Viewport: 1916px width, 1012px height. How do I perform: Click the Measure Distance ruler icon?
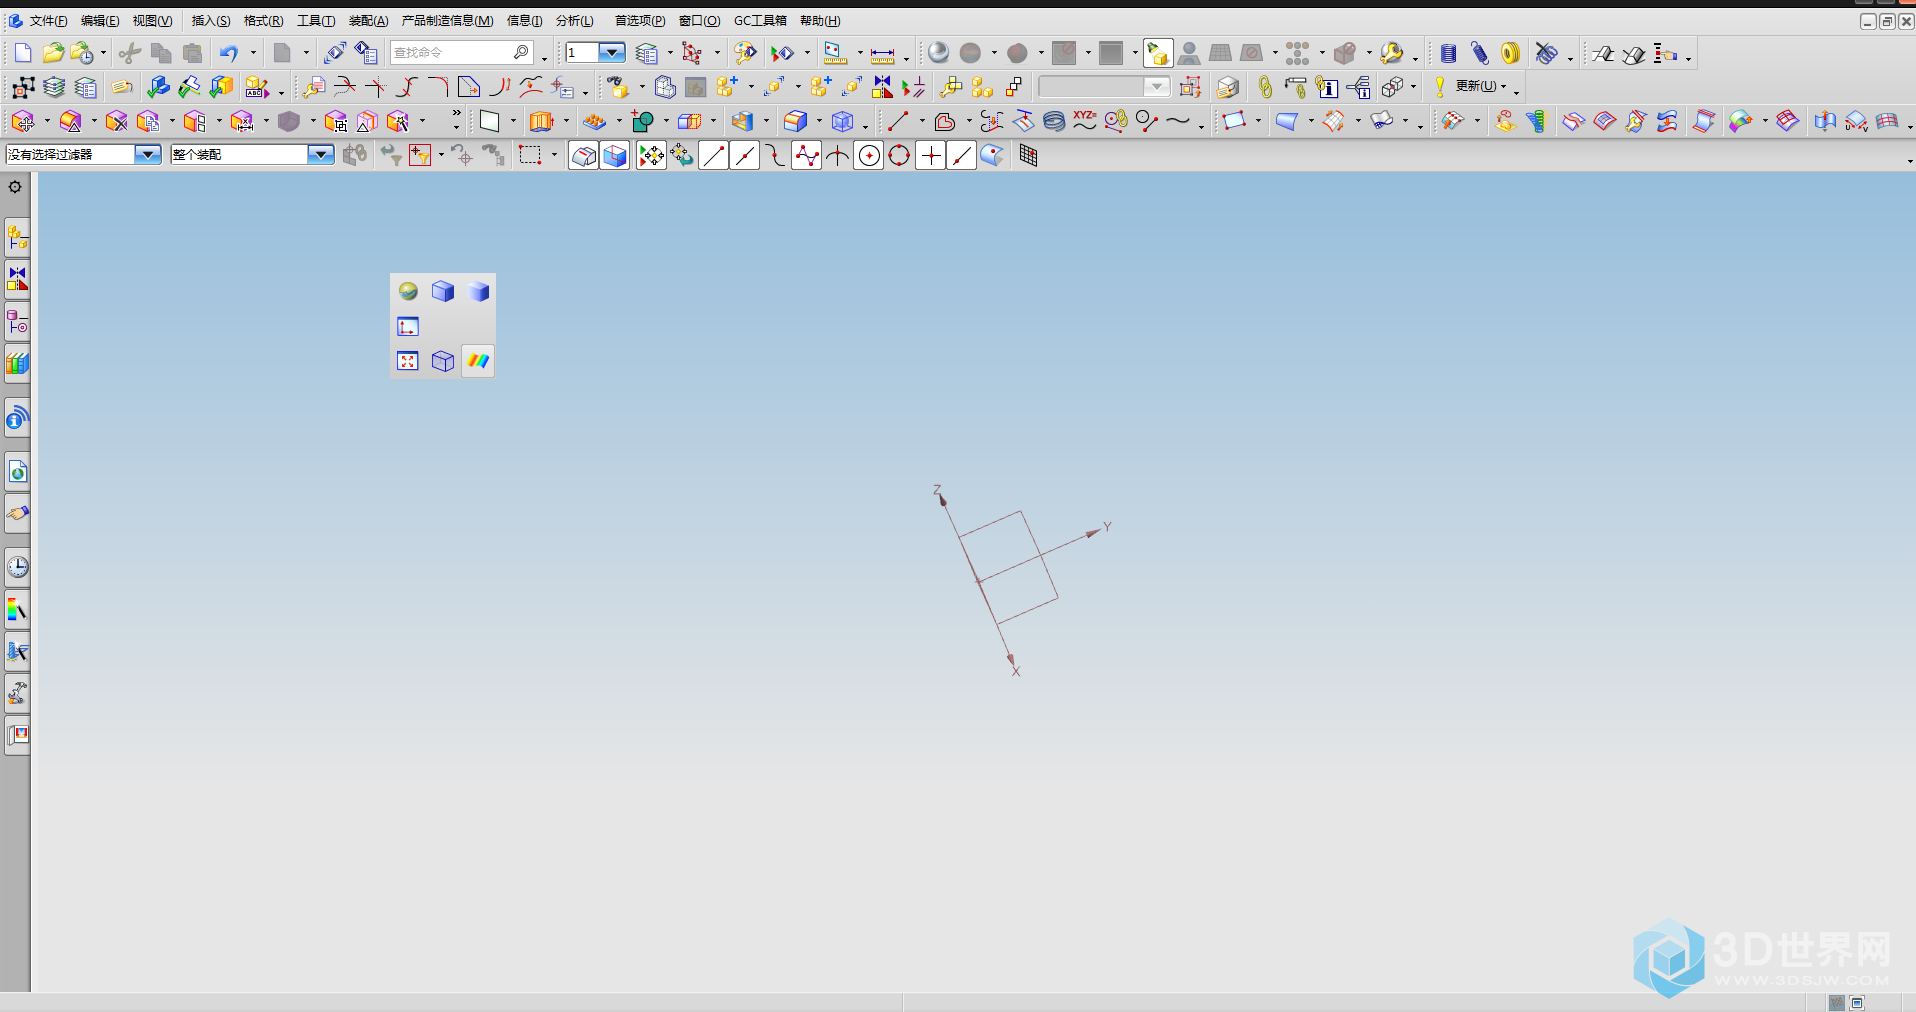pos(882,54)
